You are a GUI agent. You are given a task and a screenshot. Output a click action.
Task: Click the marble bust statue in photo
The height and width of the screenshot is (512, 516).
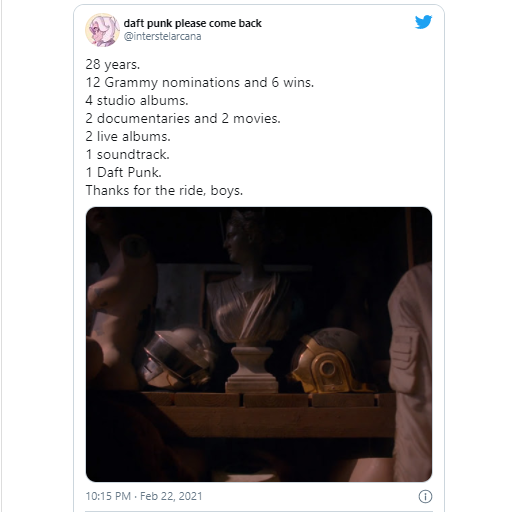250,300
